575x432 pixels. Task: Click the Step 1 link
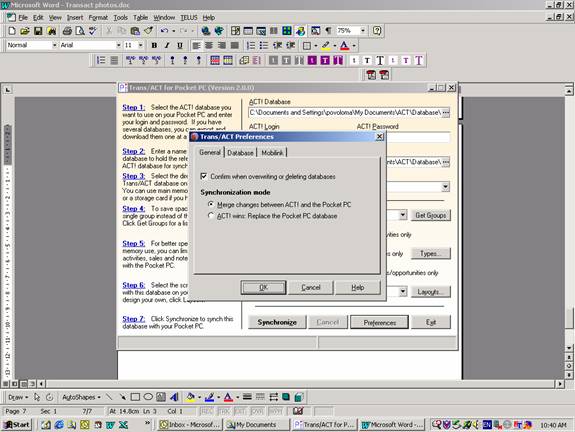point(133,107)
